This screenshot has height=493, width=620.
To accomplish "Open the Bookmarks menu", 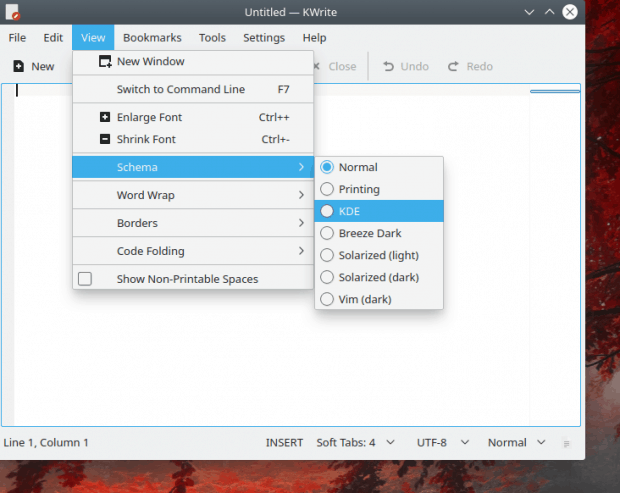I will [x=152, y=38].
